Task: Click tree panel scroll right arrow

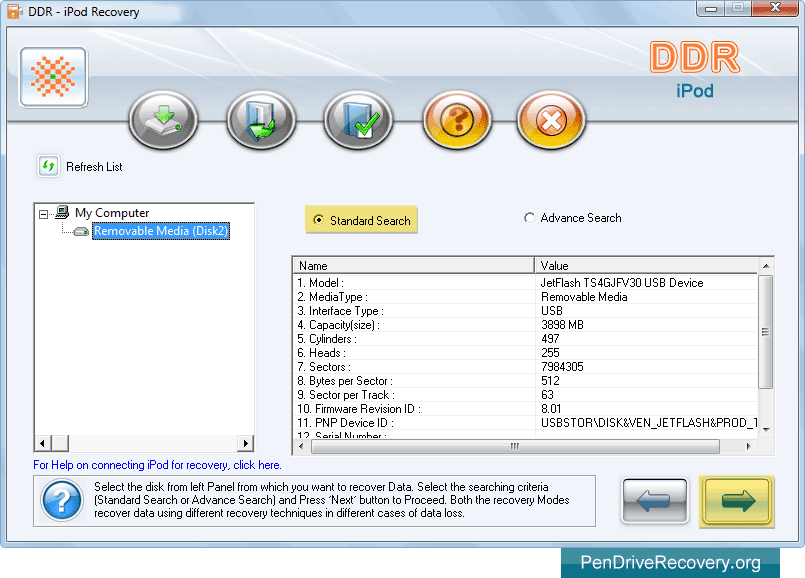Action: coord(245,443)
